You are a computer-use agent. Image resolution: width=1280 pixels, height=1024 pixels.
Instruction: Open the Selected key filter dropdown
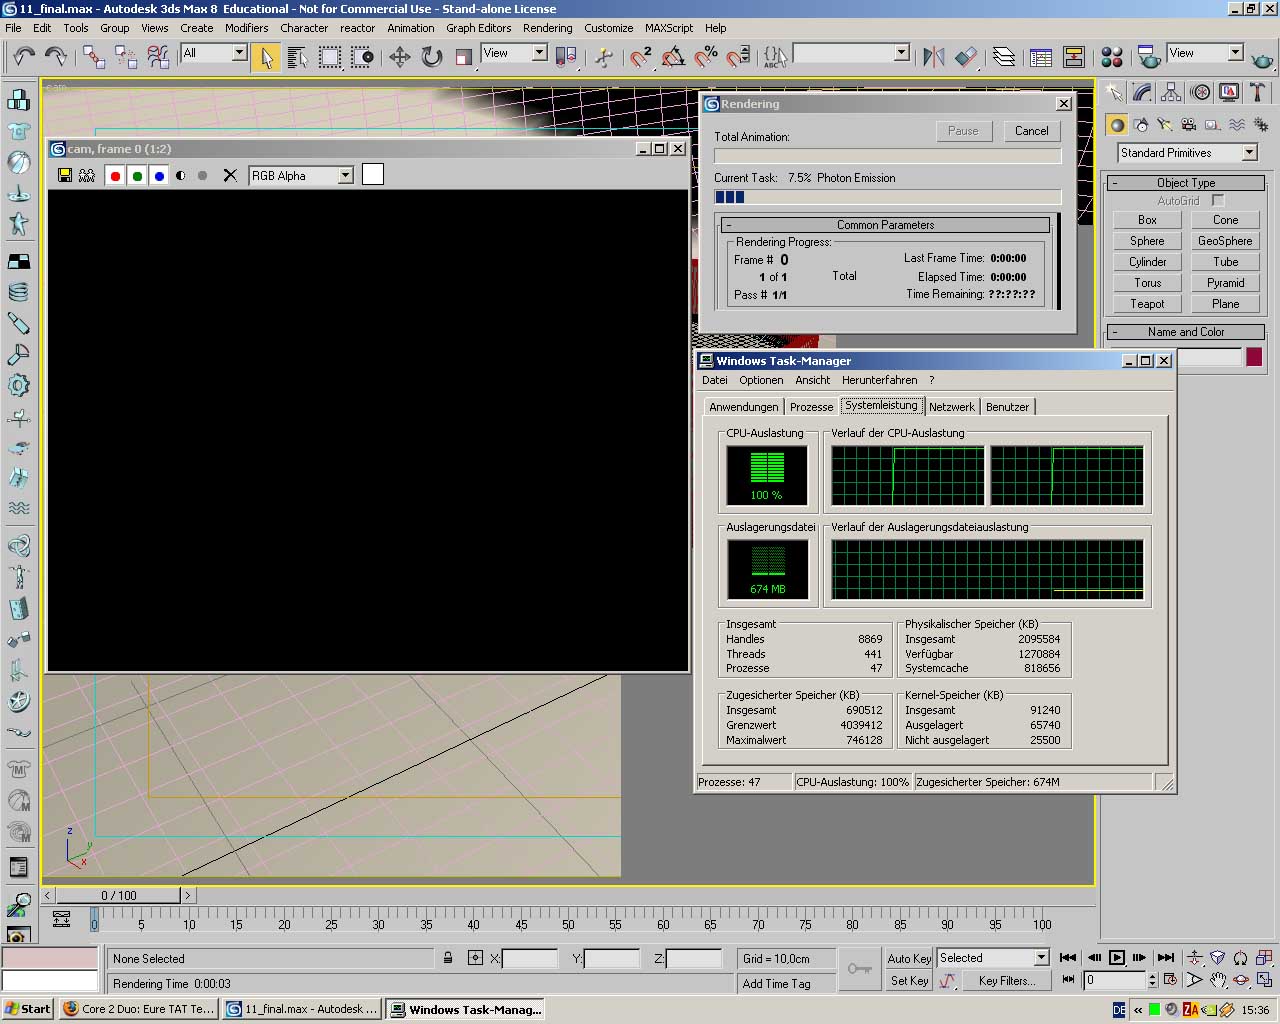[x=1040, y=958]
